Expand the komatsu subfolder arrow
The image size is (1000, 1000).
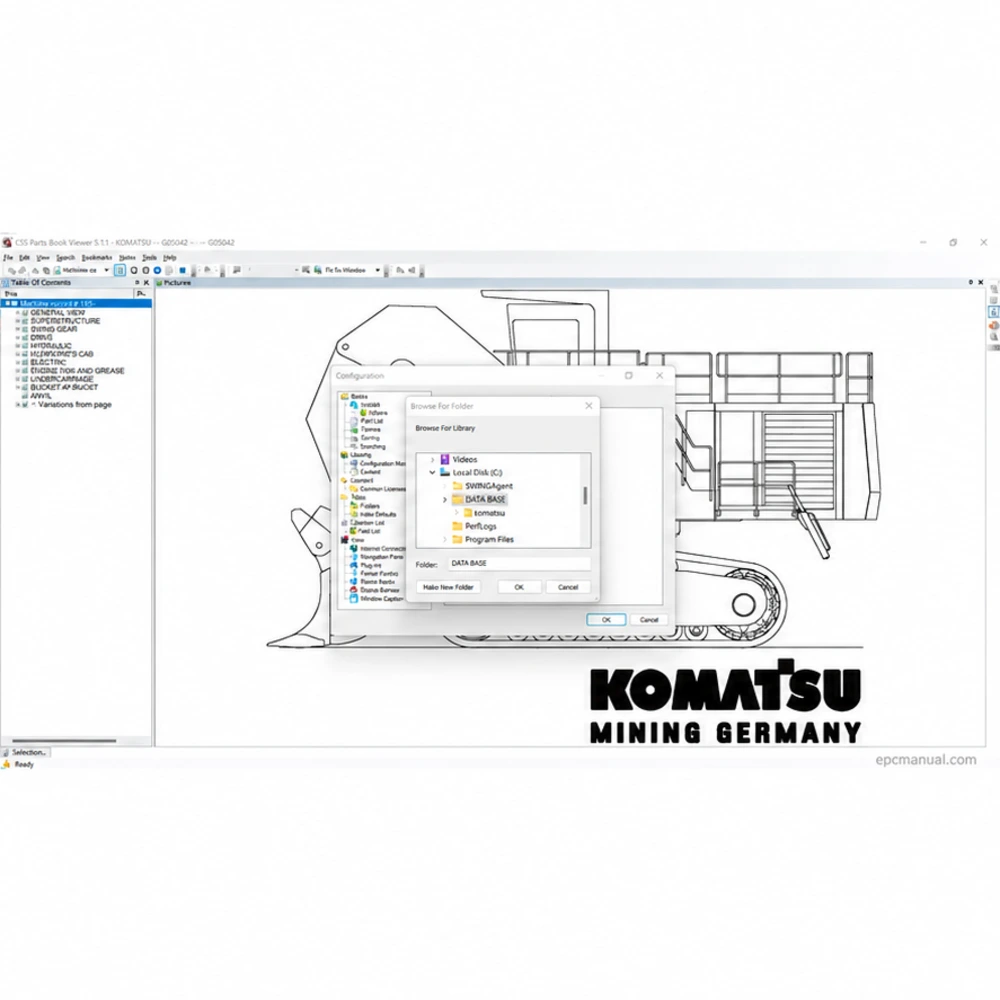[457, 513]
